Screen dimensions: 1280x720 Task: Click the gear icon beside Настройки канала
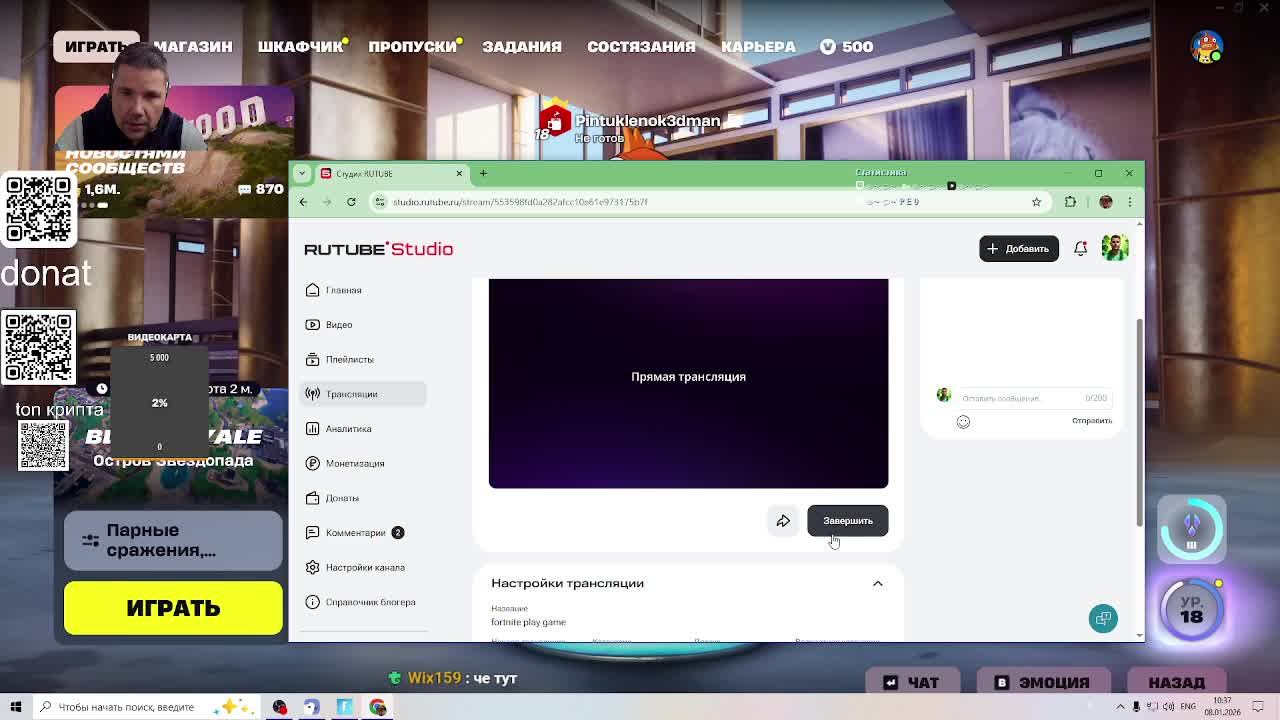click(313, 567)
